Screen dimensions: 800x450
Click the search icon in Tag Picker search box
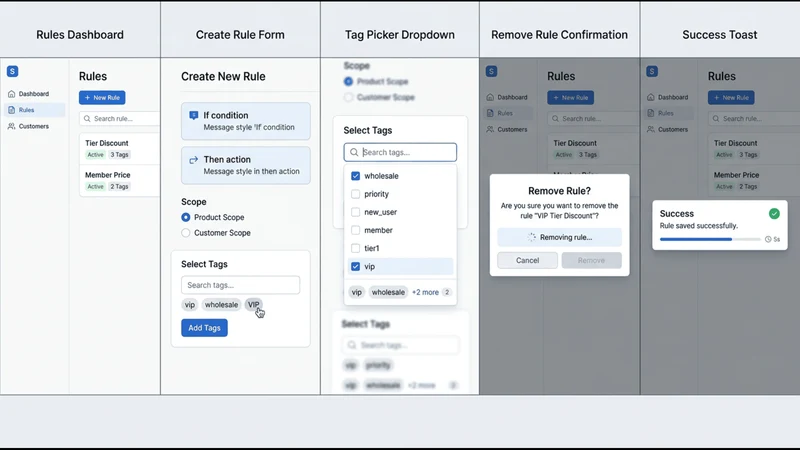point(354,152)
